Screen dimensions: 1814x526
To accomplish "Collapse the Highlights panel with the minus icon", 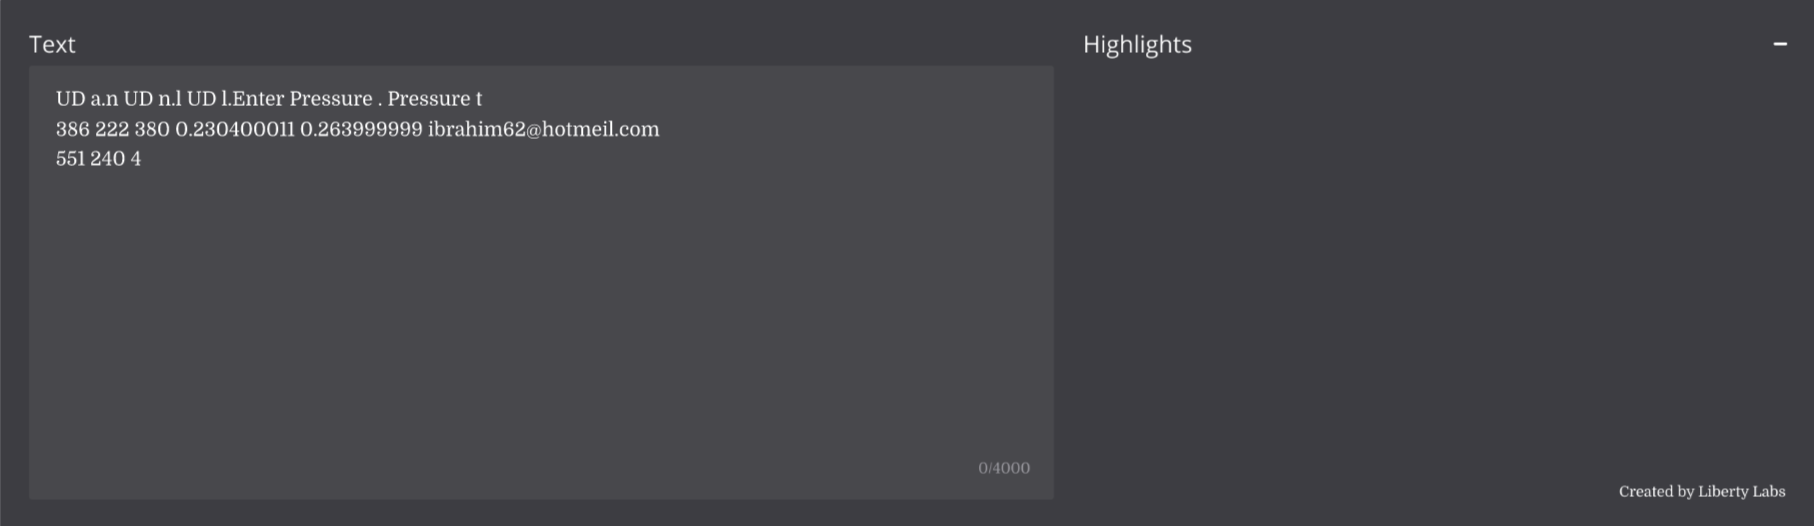I will click(x=1779, y=44).
